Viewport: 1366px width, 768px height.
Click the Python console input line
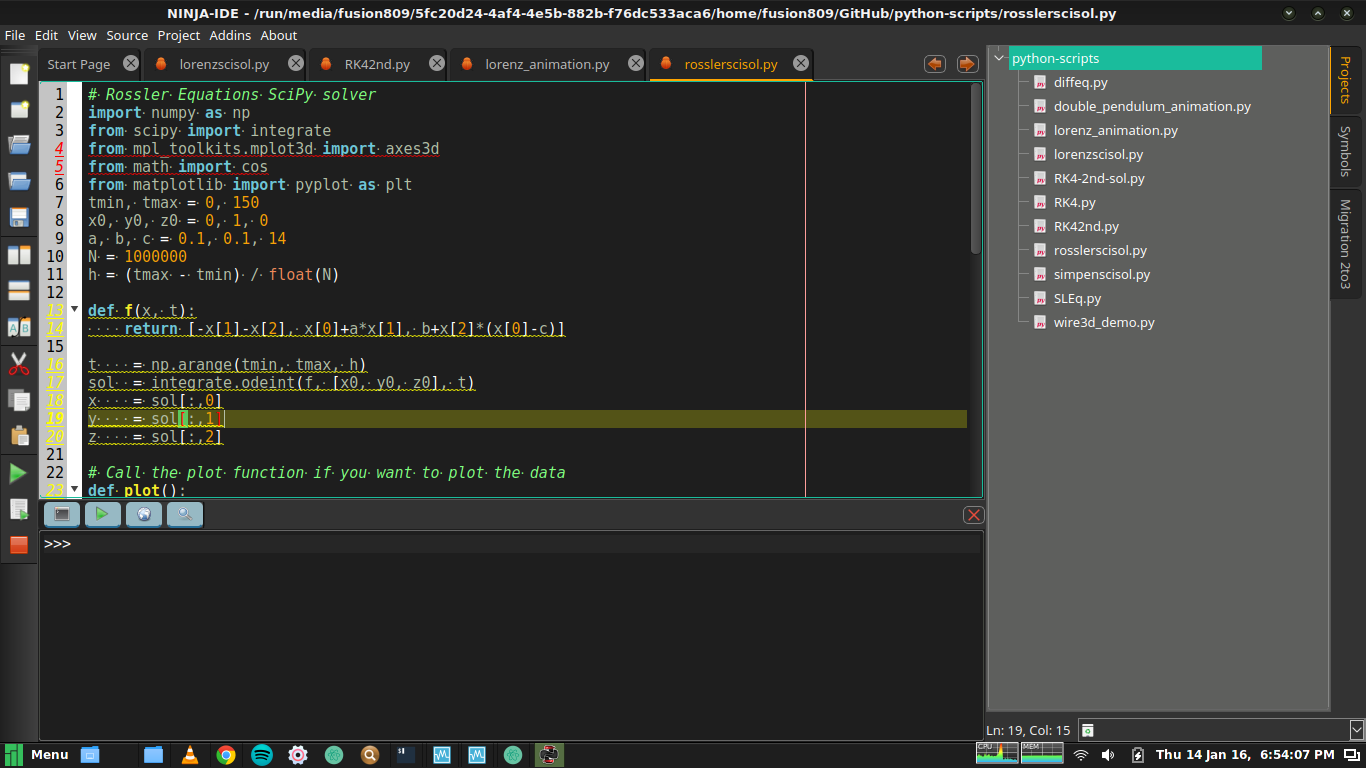pyautogui.click(x=511, y=544)
